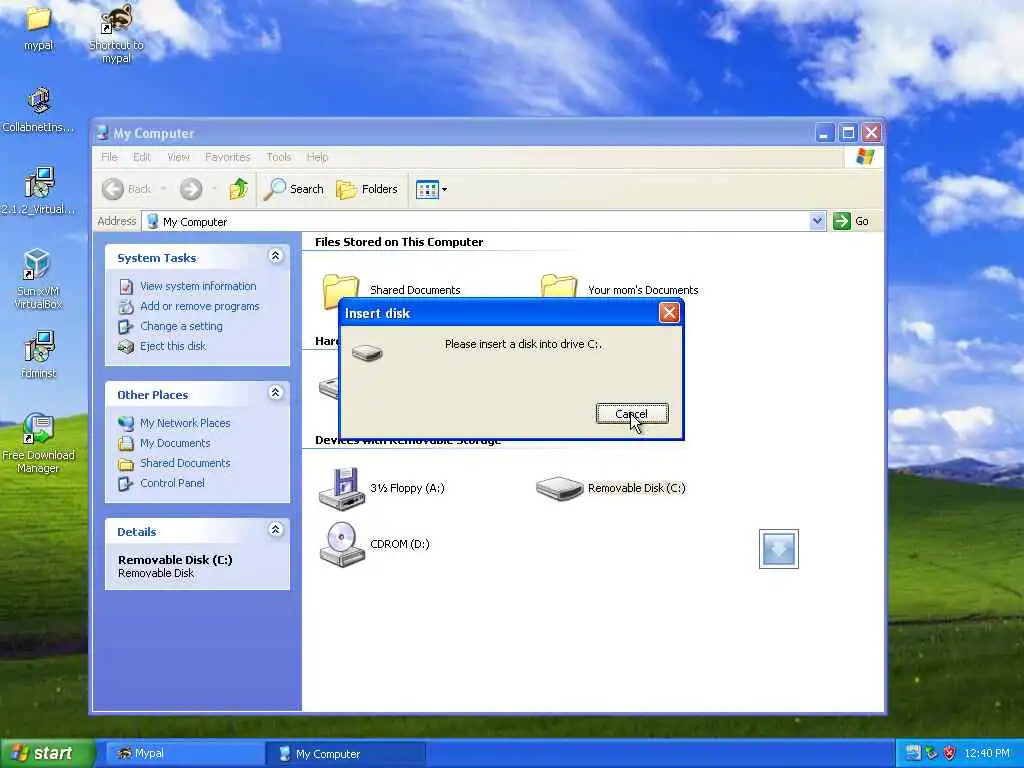Collapse the Details panel

(276, 530)
